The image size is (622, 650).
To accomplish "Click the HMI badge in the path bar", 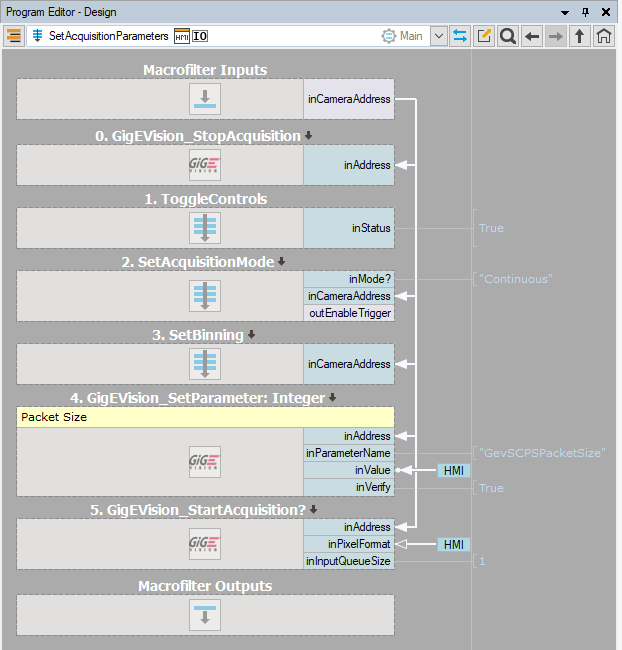I will click(181, 36).
